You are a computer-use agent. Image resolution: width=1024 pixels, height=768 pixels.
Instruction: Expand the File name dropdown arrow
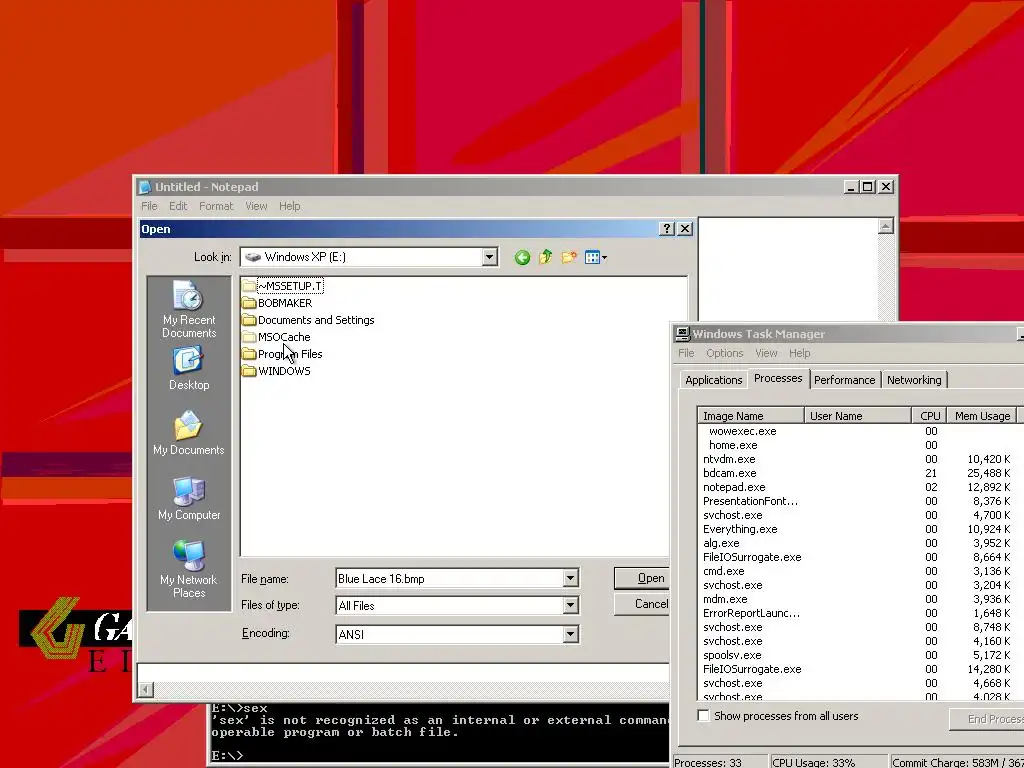570,579
